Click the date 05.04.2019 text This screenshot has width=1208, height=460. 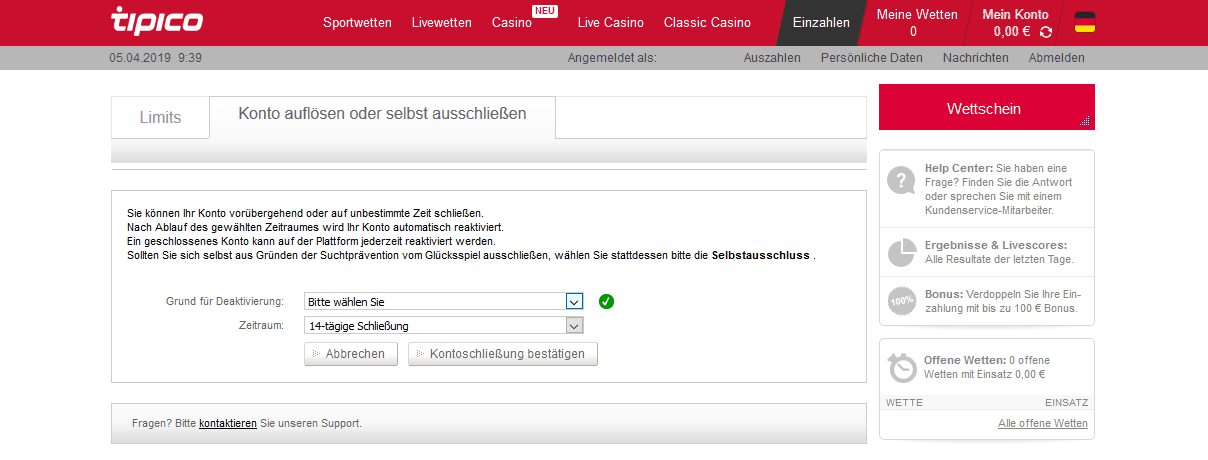pyautogui.click(x=139, y=58)
